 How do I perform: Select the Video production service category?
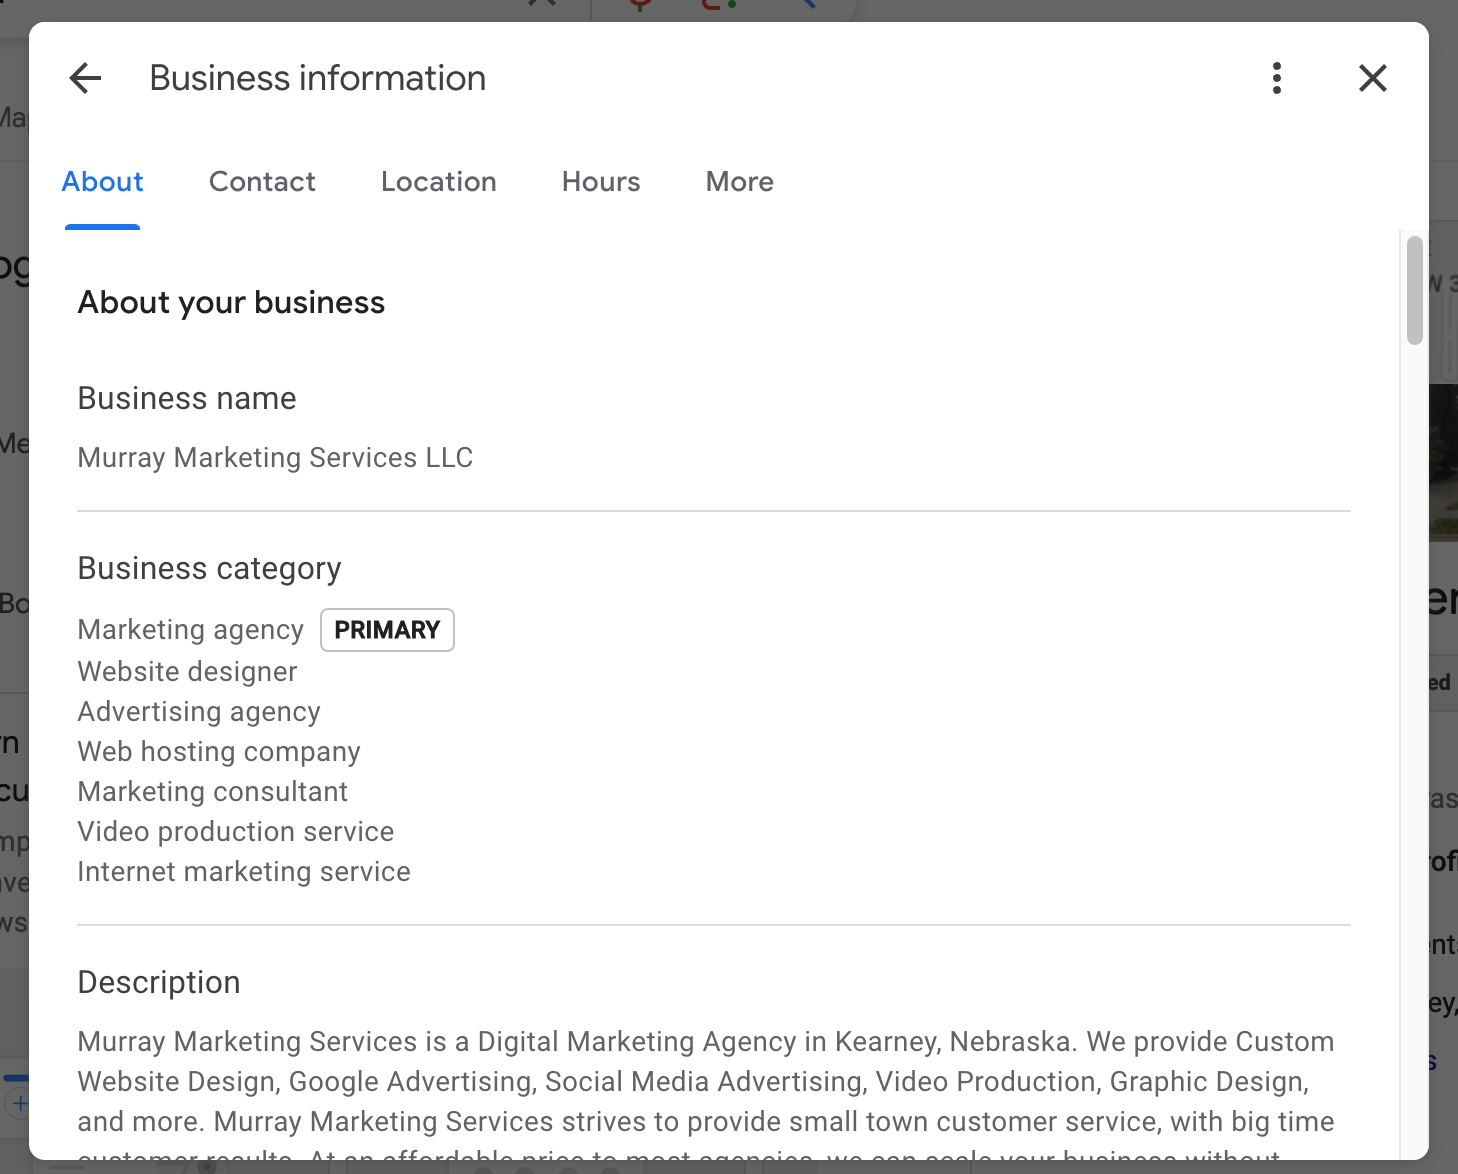236,832
